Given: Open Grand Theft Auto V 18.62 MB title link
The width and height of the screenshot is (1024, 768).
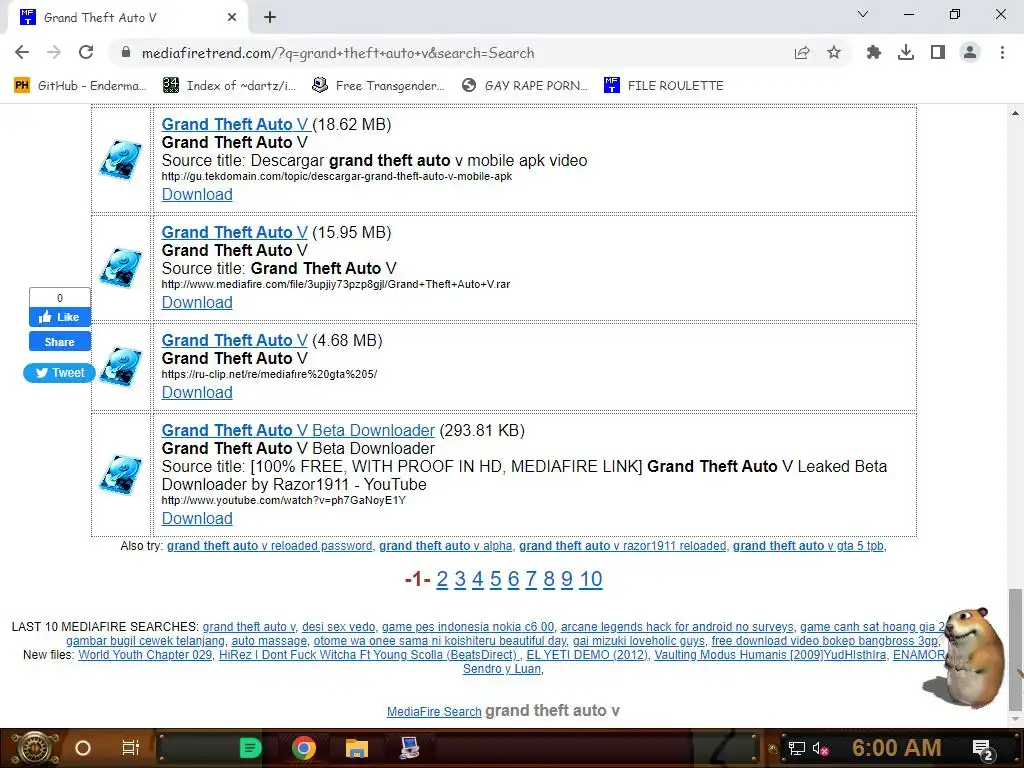Looking at the screenshot, I should coord(234,124).
